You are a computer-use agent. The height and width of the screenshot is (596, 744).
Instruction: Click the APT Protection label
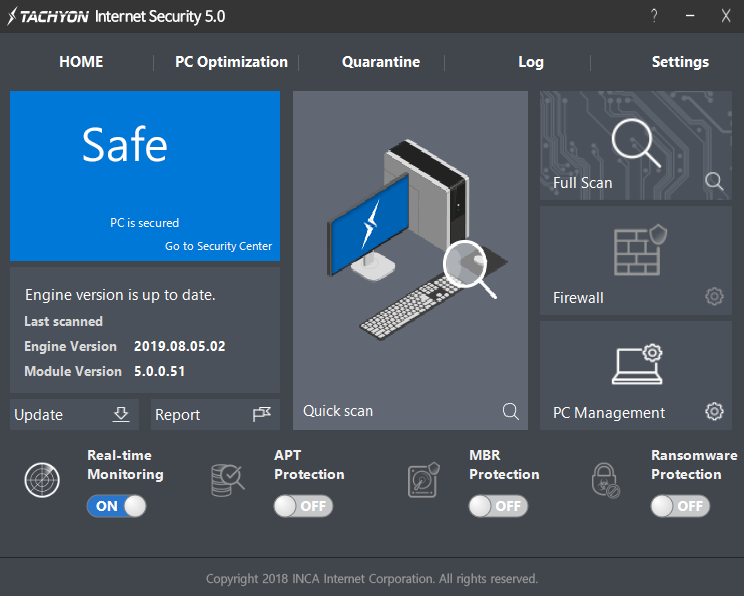309,465
